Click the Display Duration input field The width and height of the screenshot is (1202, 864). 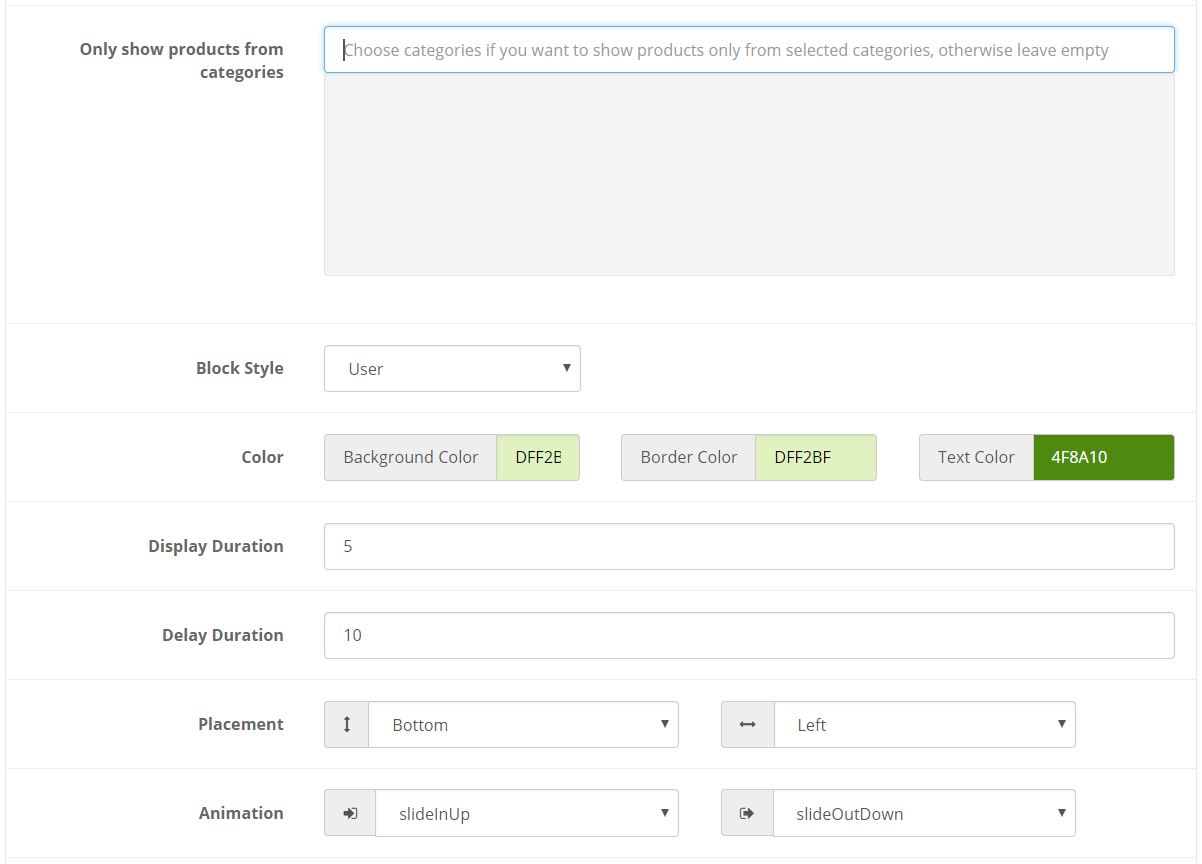coord(749,546)
